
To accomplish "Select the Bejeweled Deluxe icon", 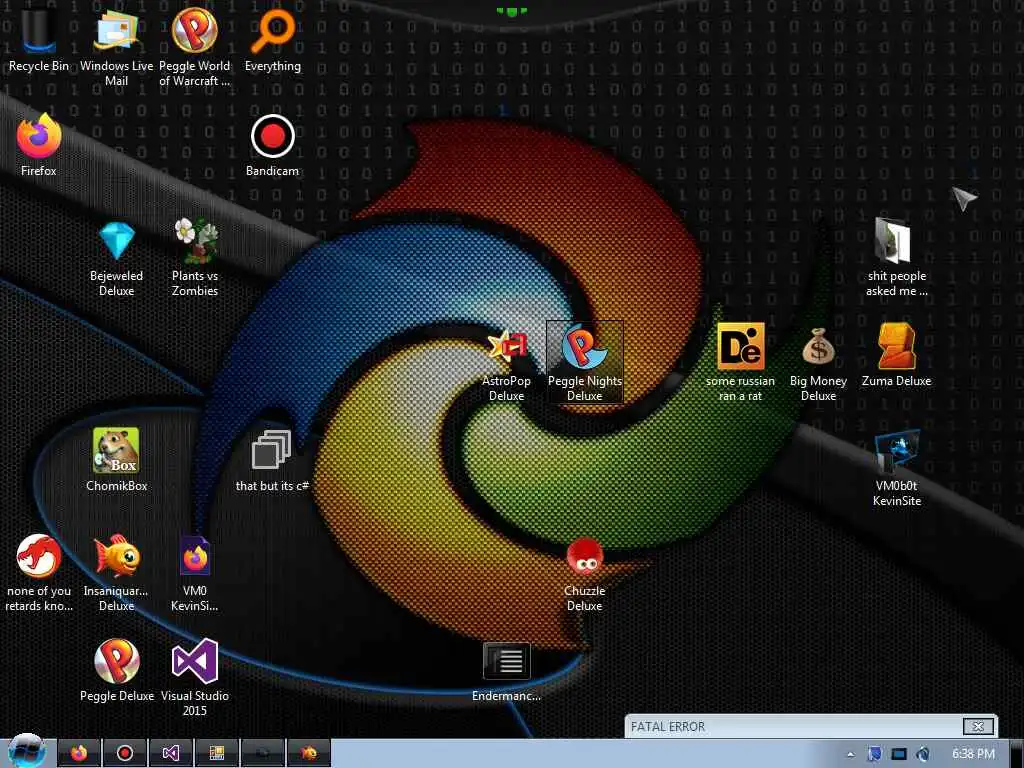I will coord(116,257).
